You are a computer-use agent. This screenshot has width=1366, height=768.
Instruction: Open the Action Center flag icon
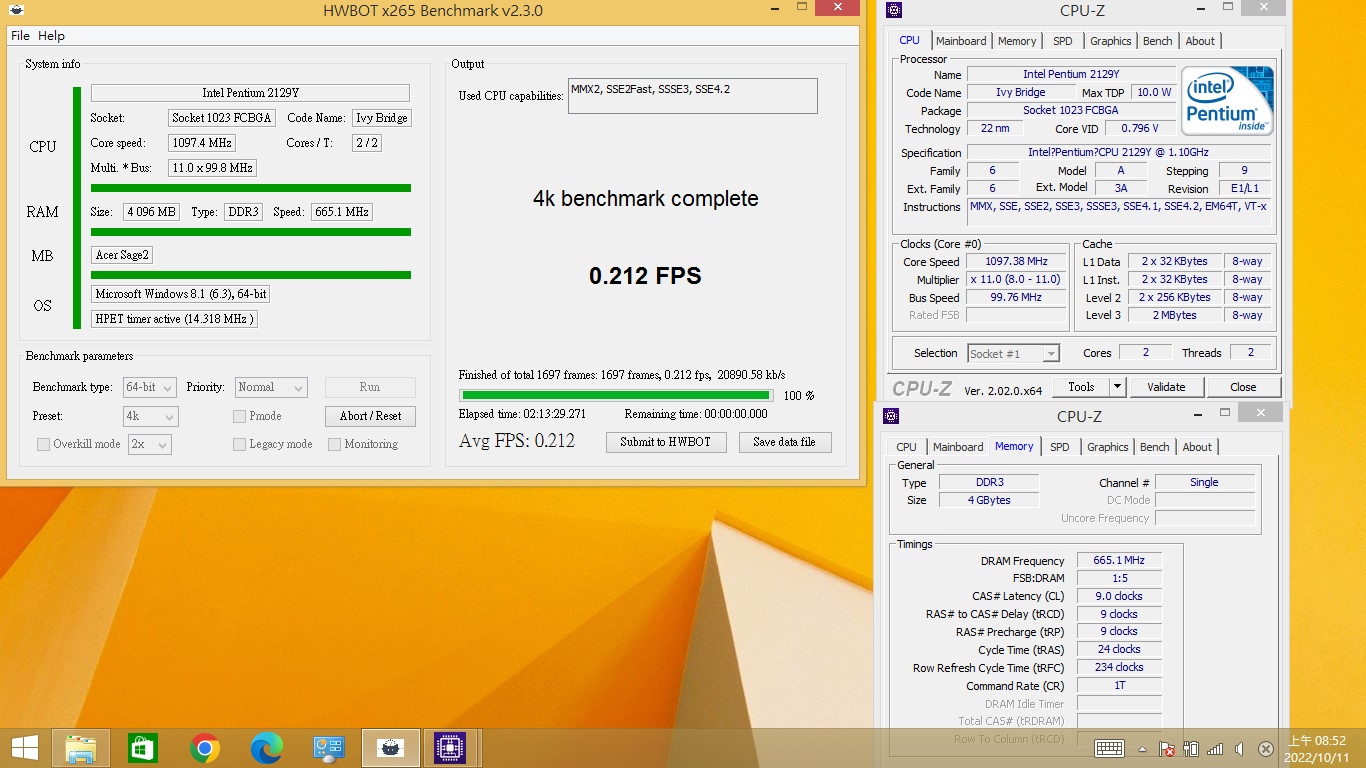(1166, 748)
